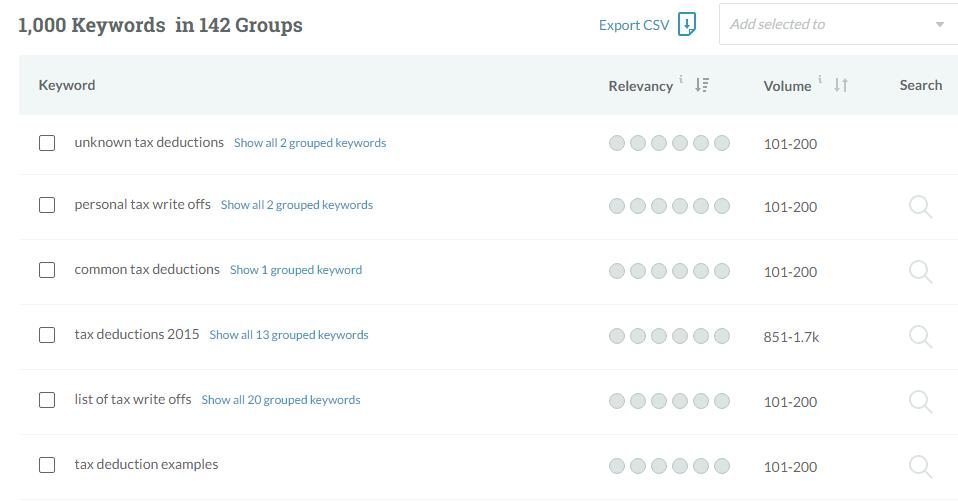Click the Relevancy info tooltip marker

(x=681, y=79)
